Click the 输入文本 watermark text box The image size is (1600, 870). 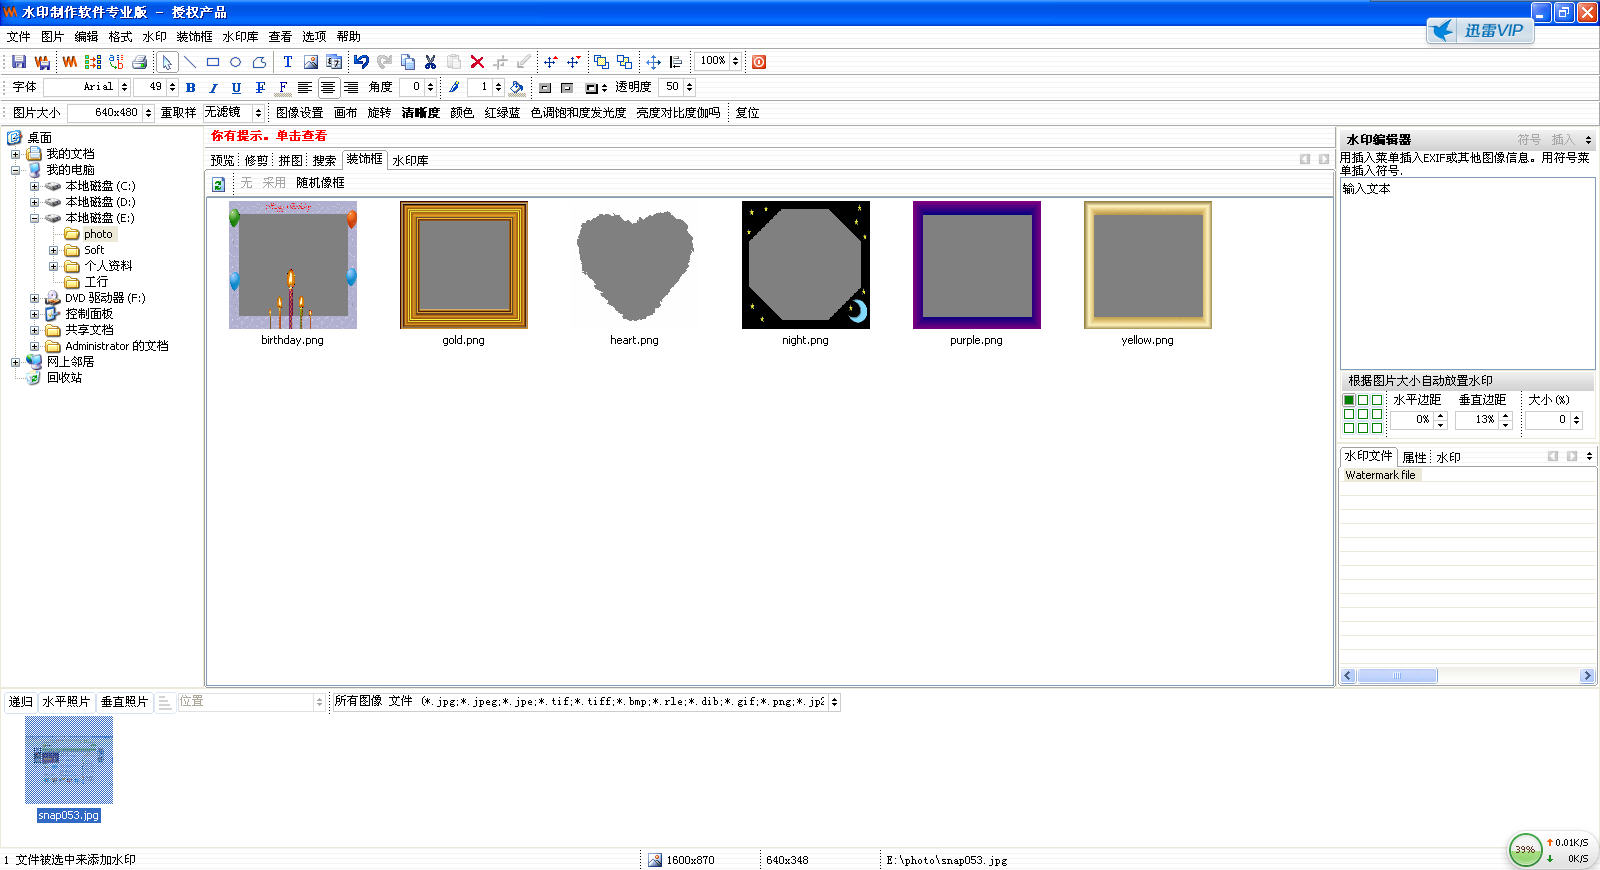tap(1467, 273)
